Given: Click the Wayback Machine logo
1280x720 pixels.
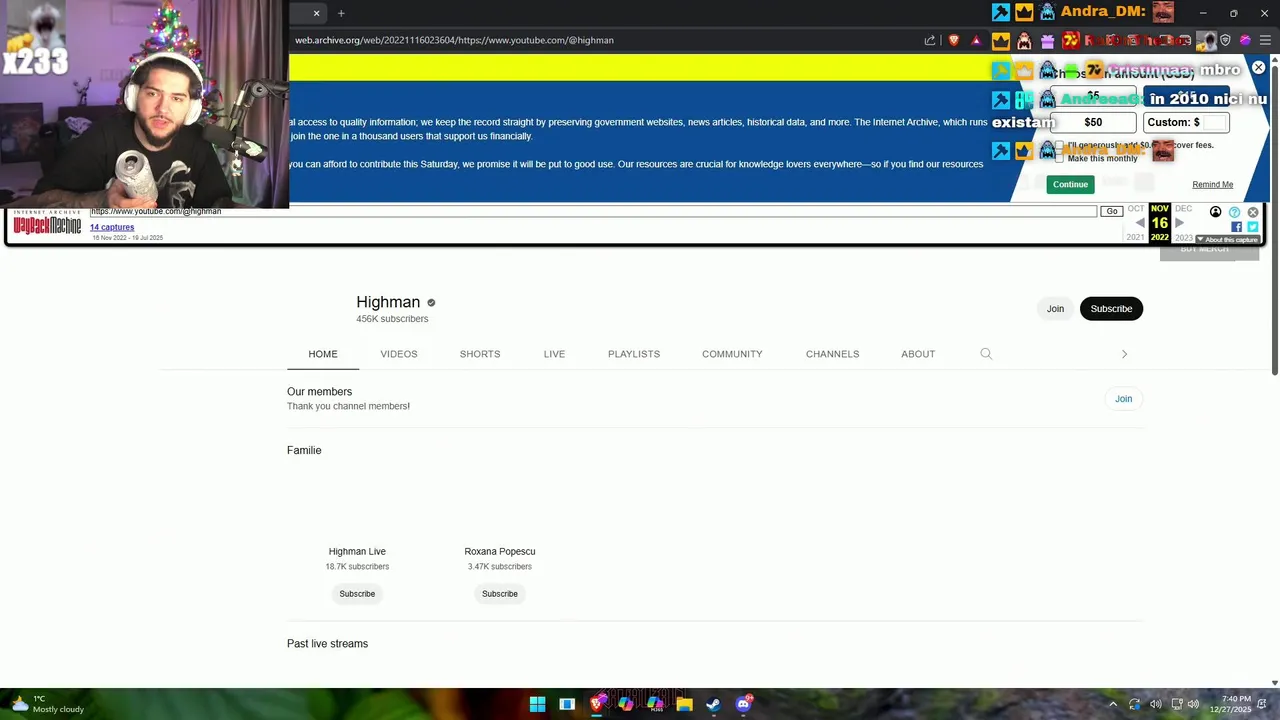Looking at the screenshot, I should click(47, 224).
